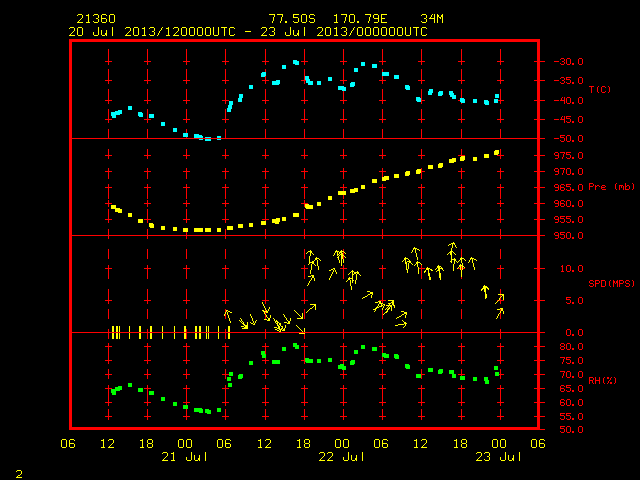Click the T(C) temperature axis label

click(x=600, y=89)
